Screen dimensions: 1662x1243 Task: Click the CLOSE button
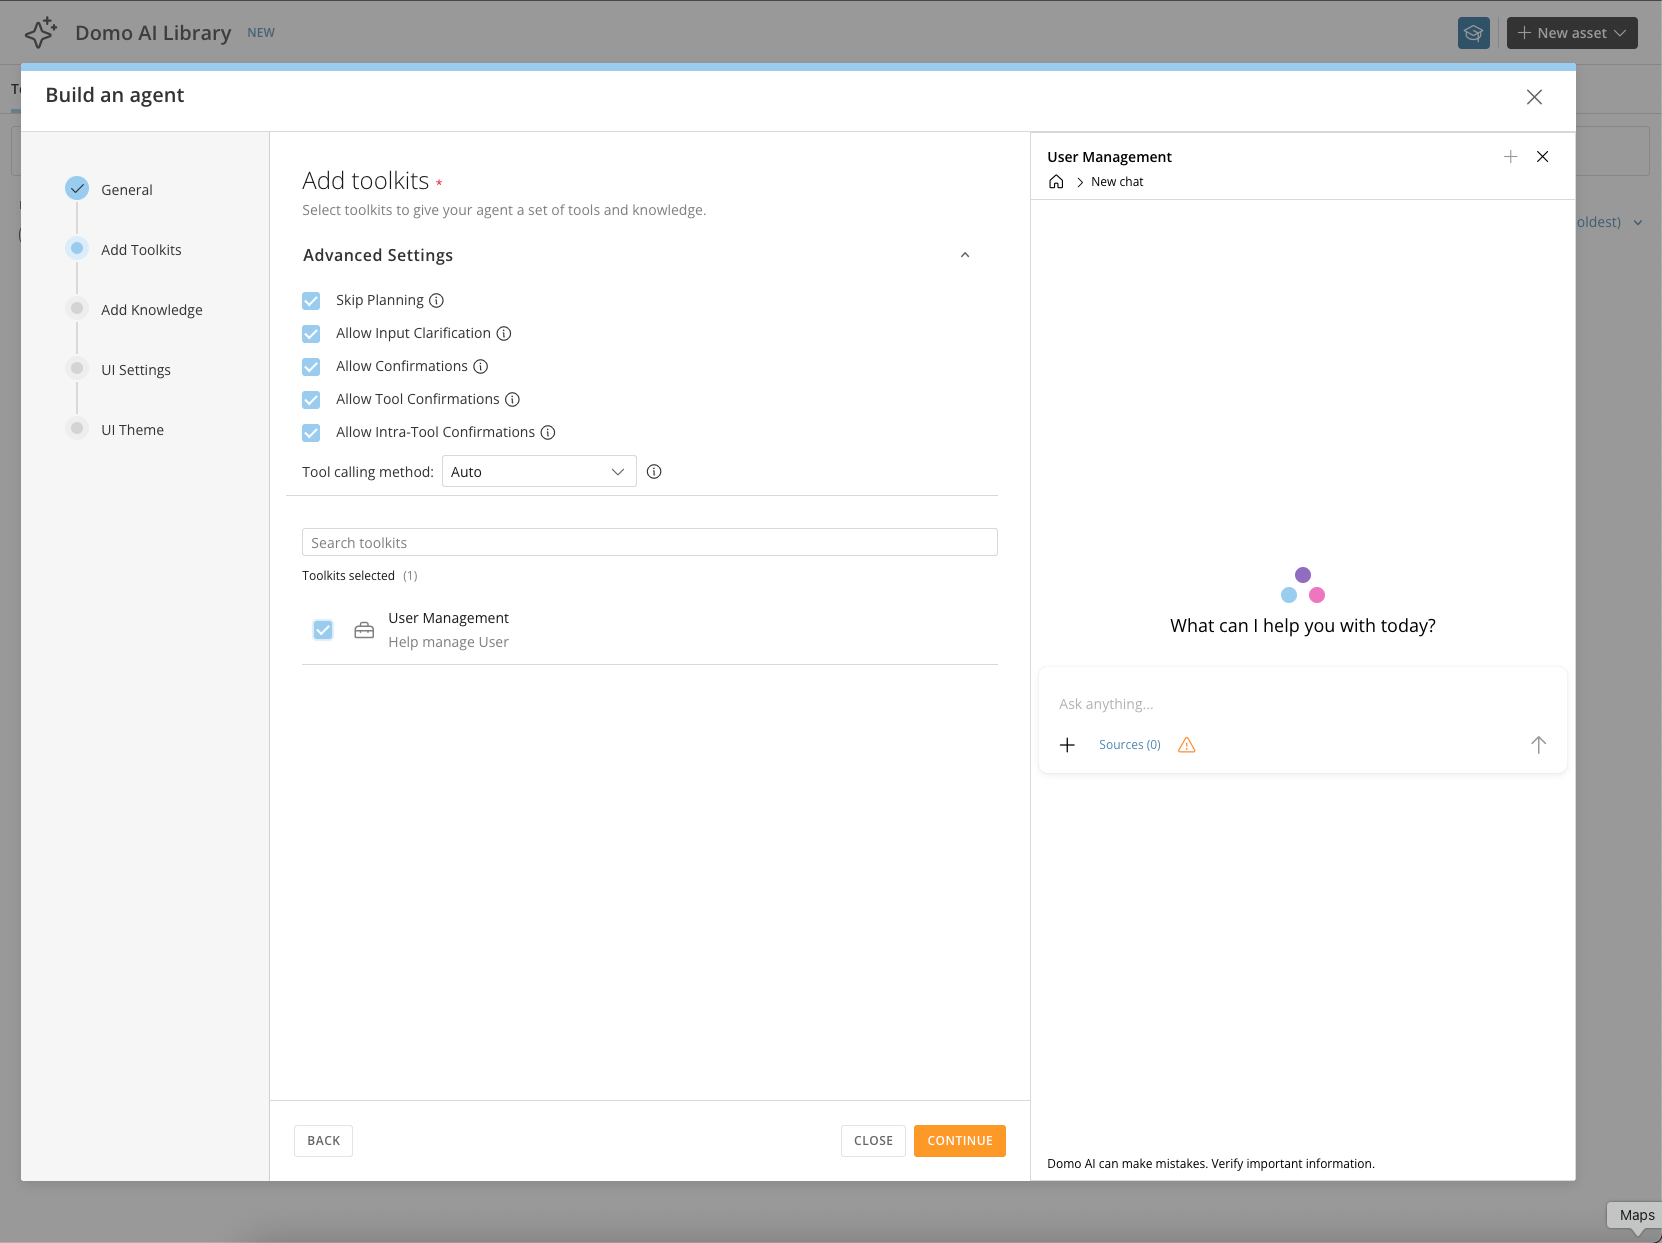pos(873,1141)
